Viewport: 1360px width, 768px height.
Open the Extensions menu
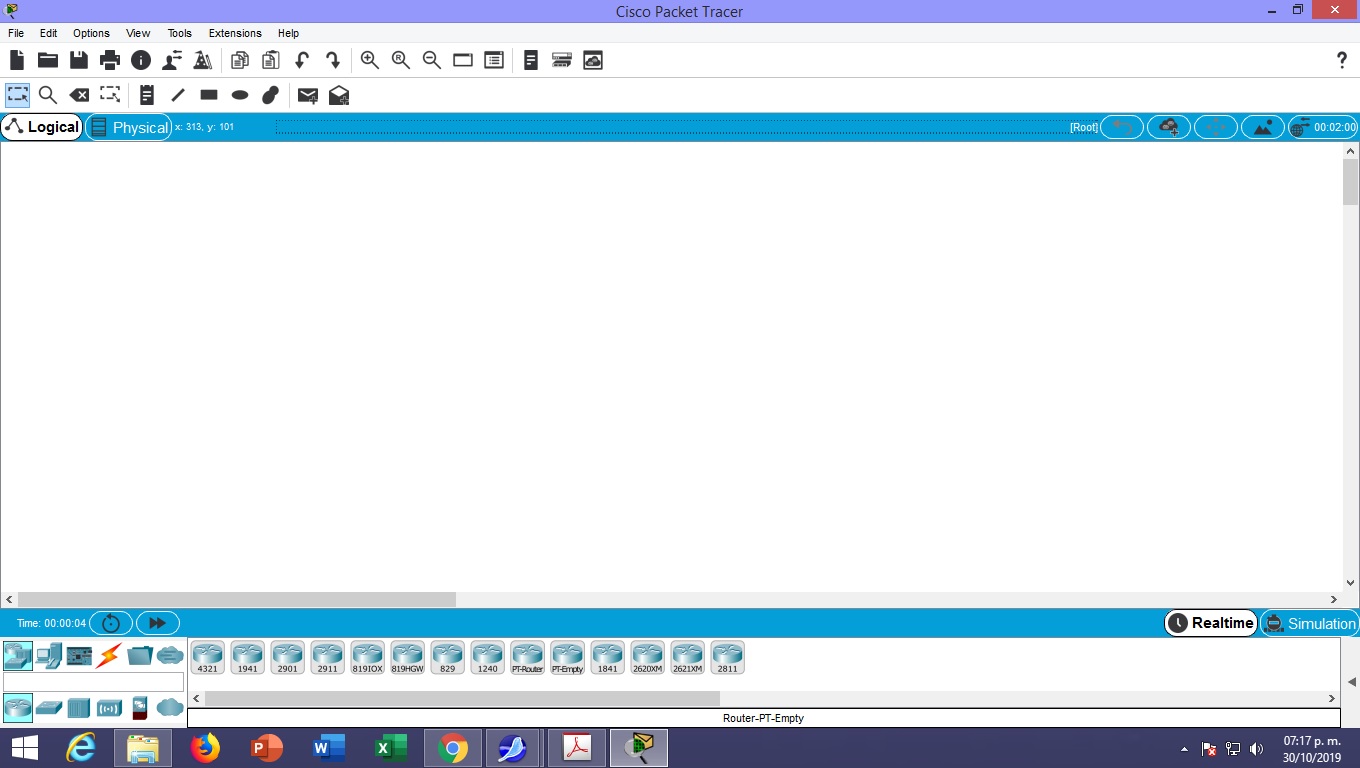click(235, 33)
